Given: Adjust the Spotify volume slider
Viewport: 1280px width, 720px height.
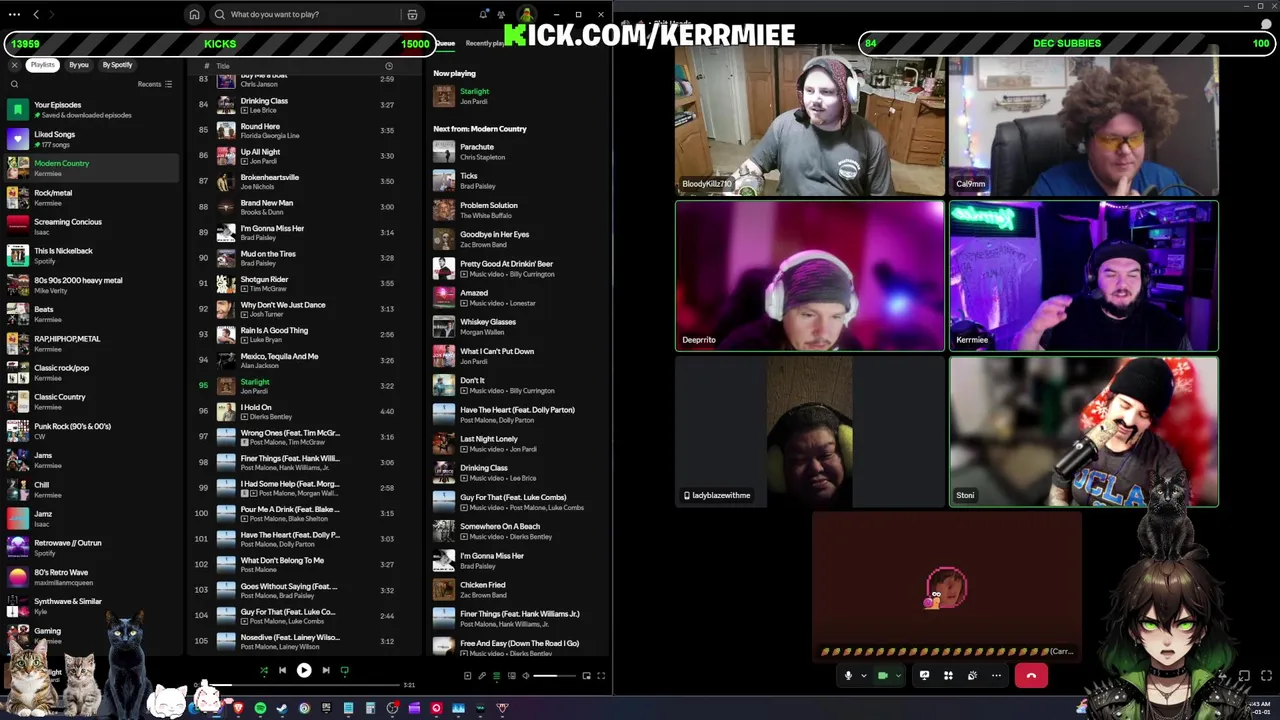Looking at the screenshot, I should coord(553,676).
